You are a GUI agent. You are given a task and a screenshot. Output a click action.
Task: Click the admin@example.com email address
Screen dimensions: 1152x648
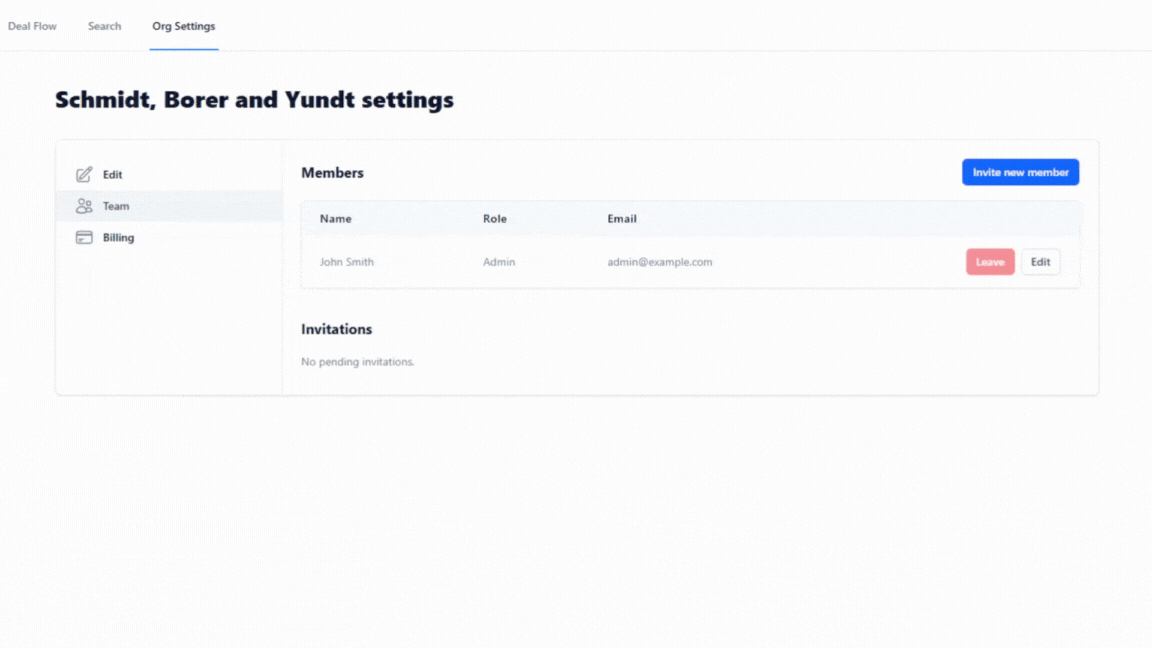pyautogui.click(x=660, y=262)
